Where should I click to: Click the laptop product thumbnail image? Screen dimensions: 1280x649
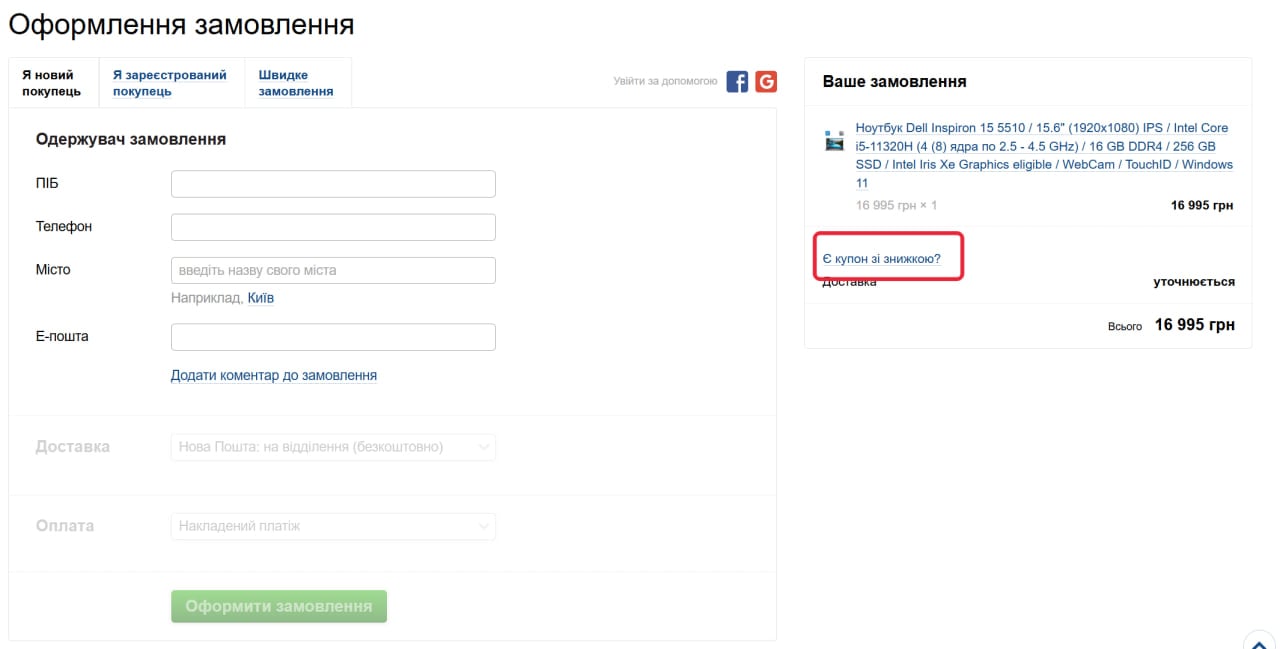click(834, 140)
